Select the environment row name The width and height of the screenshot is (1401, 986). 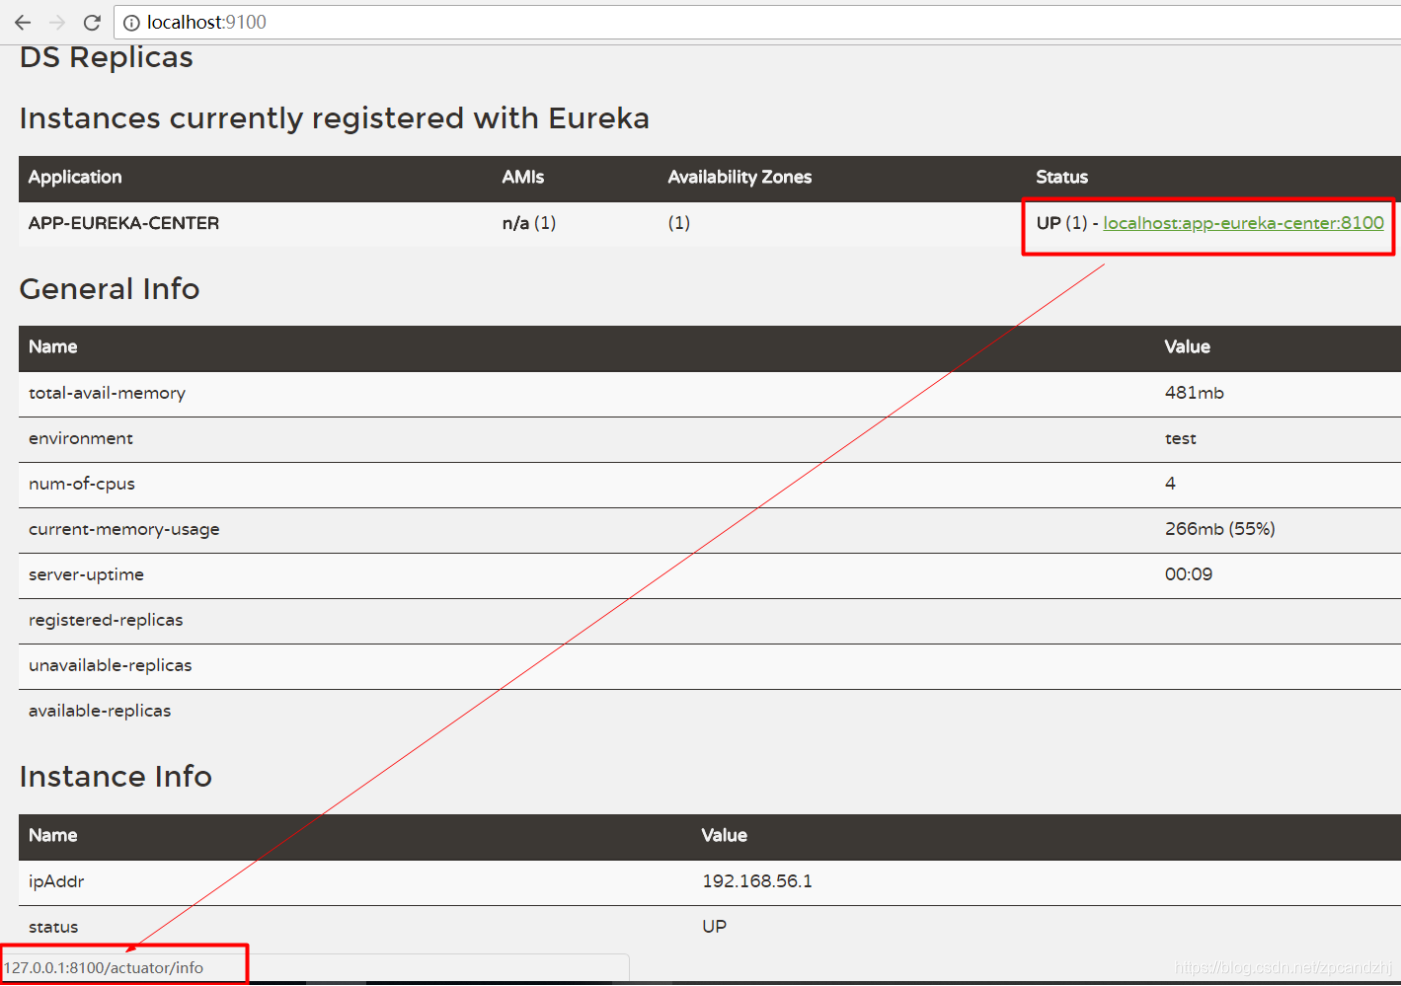coord(81,438)
